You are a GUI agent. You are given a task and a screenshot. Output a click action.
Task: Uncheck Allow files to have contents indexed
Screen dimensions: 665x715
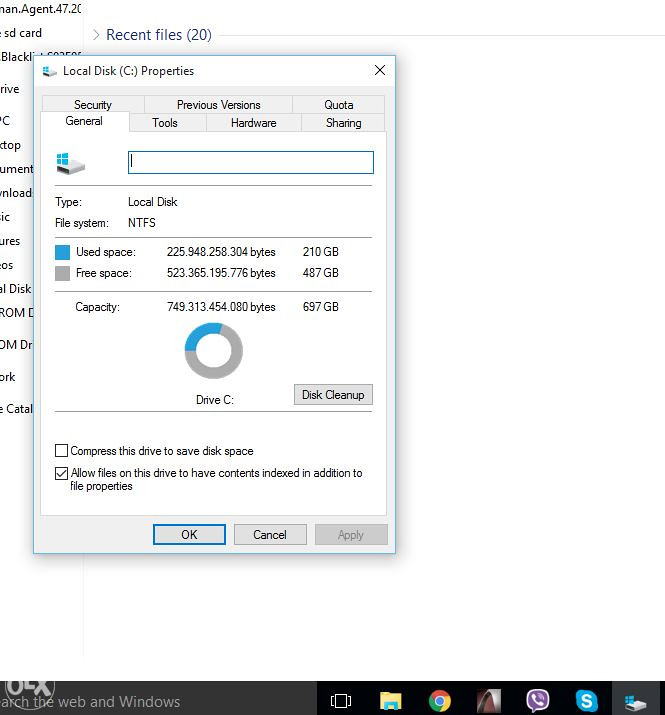(61, 473)
